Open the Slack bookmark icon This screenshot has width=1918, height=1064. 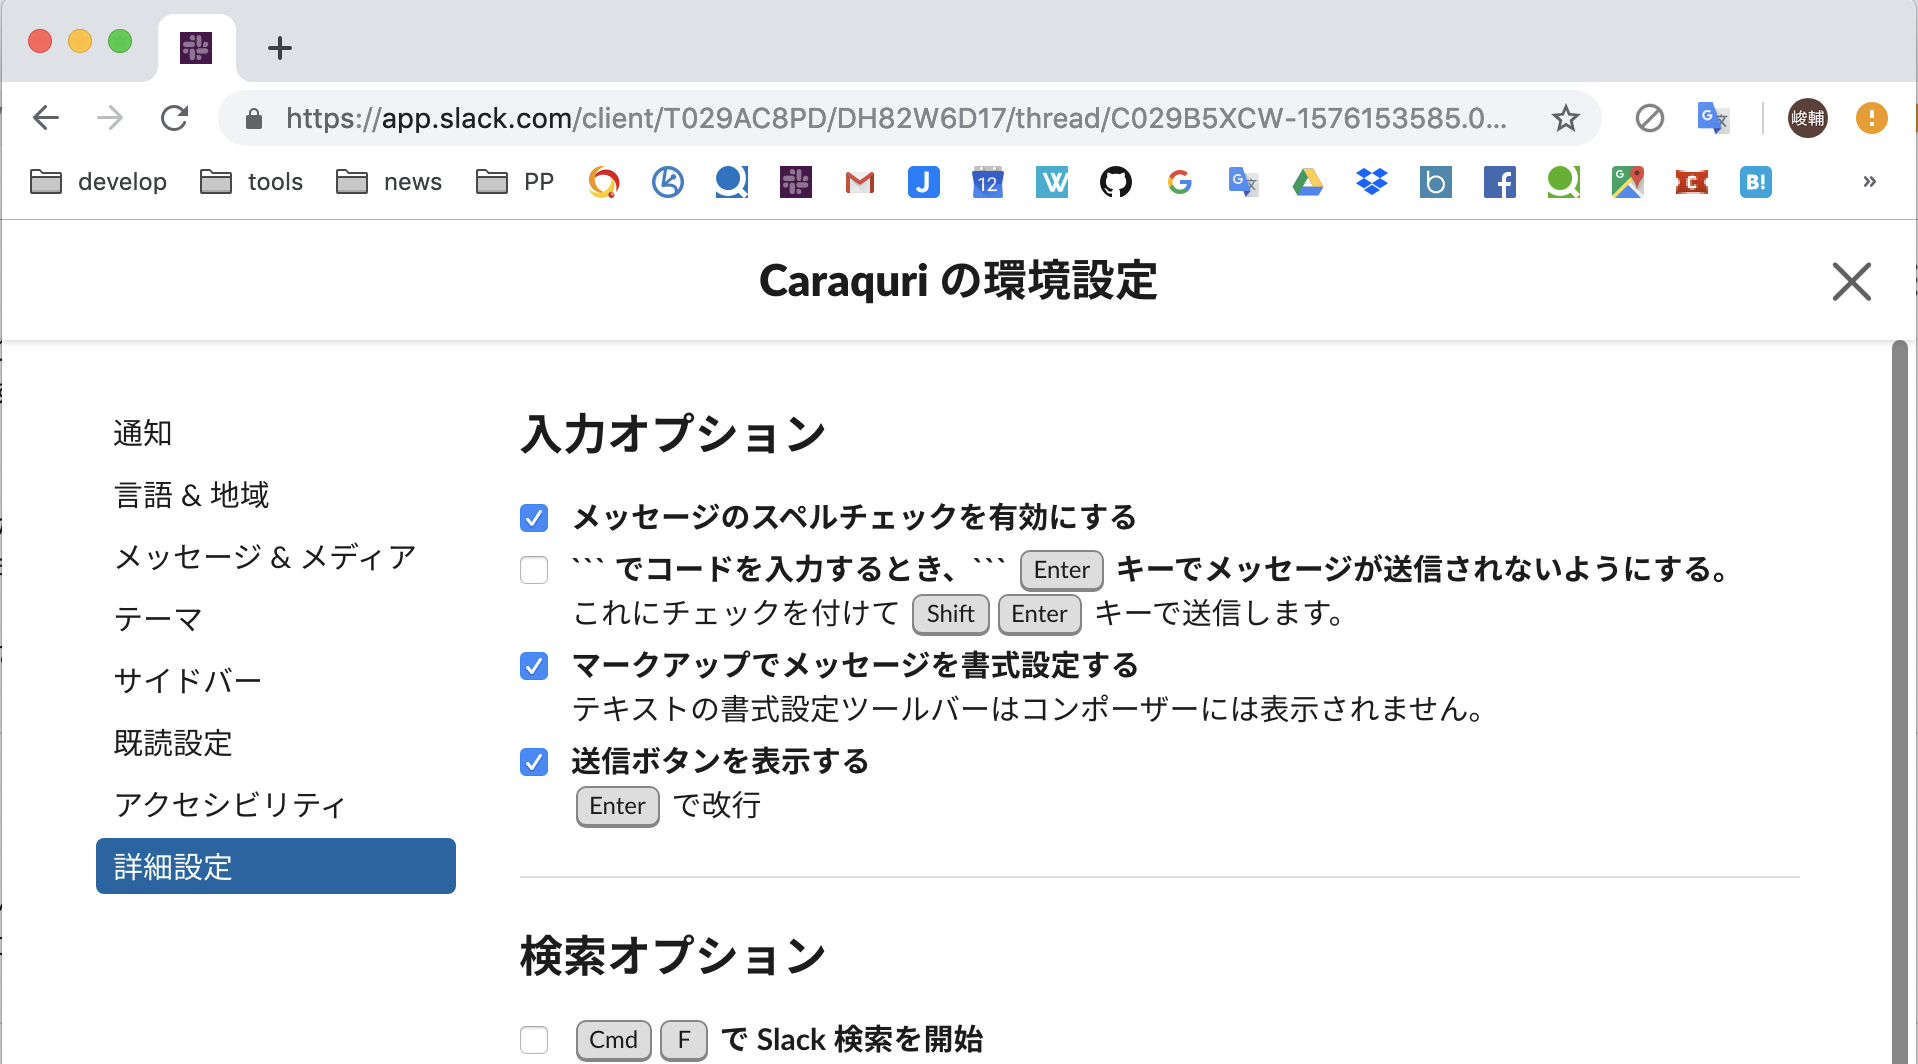pyautogui.click(x=796, y=182)
